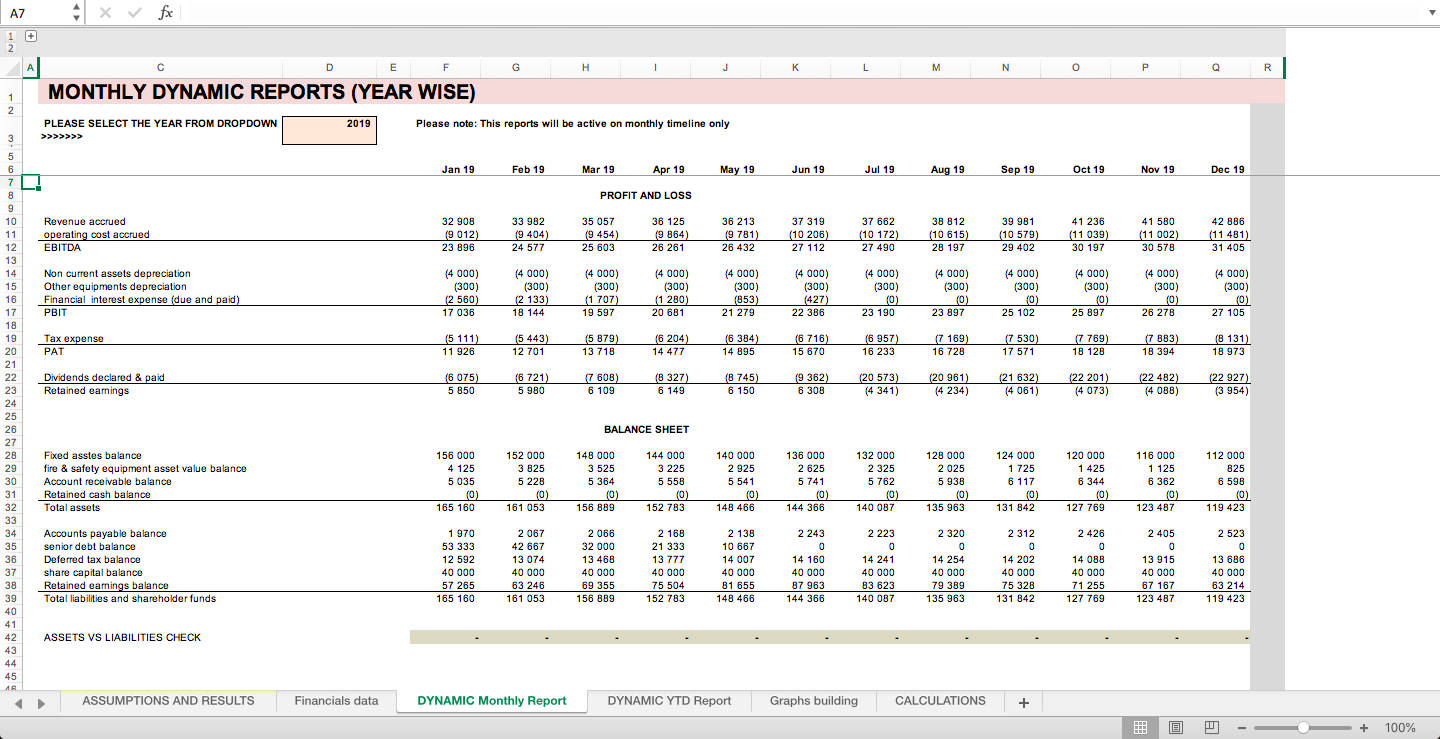Switch to Normal view icon
Image resolution: width=1440 pixels, height=739 pixels.
(1139, 727)
